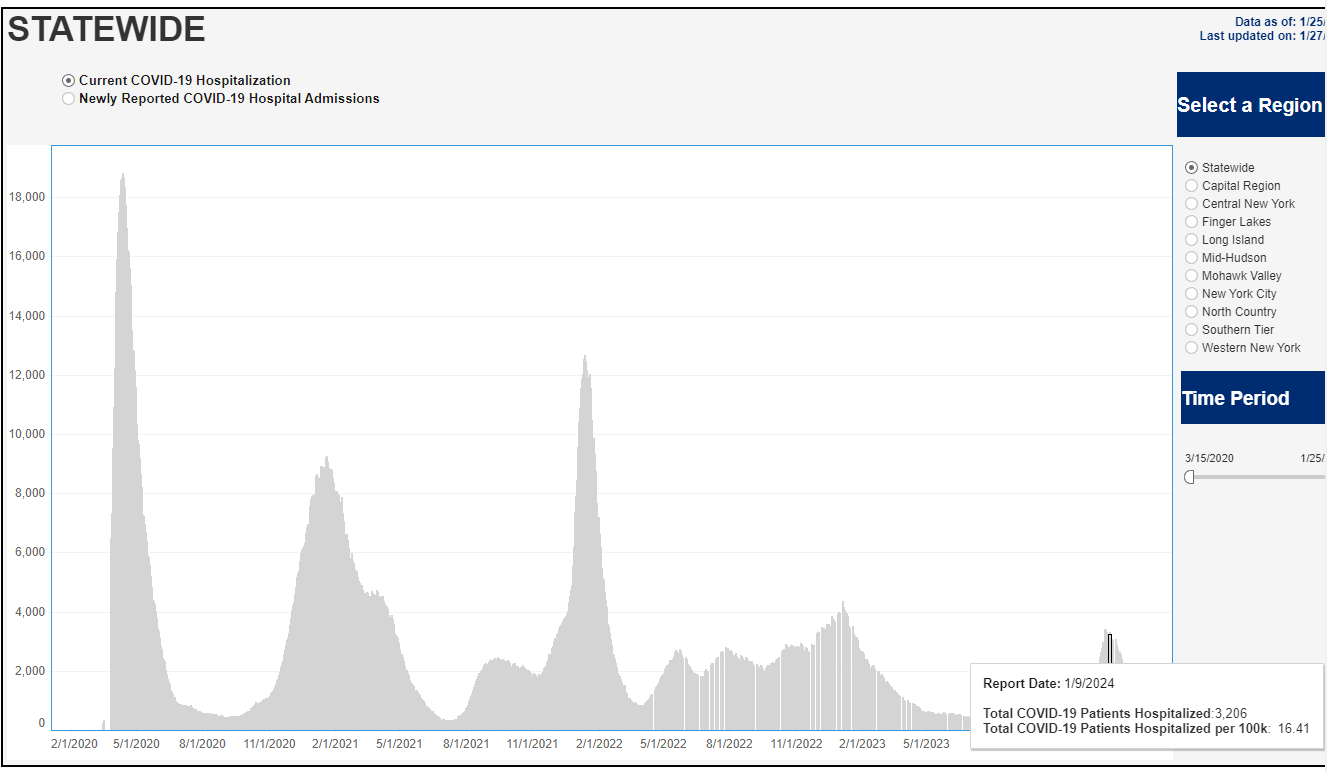Pick the Finger Lakes region option
This screenshot has height=773, width=1327.
(1191, 222)
